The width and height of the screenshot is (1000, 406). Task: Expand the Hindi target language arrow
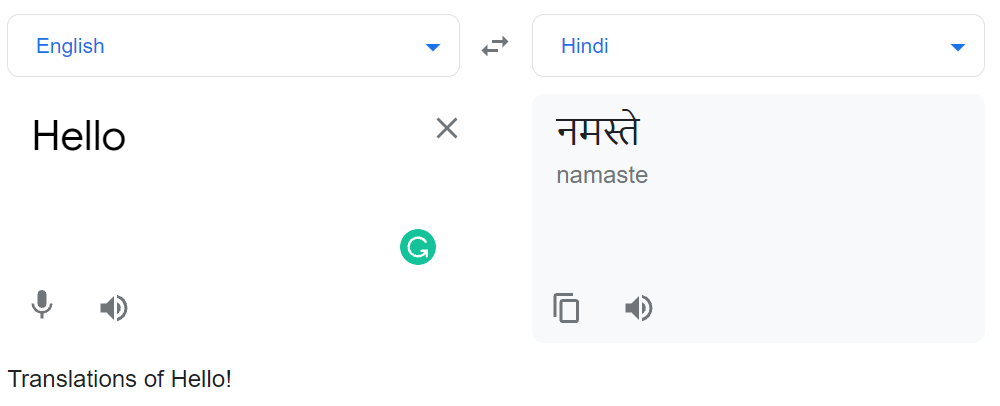957,47
